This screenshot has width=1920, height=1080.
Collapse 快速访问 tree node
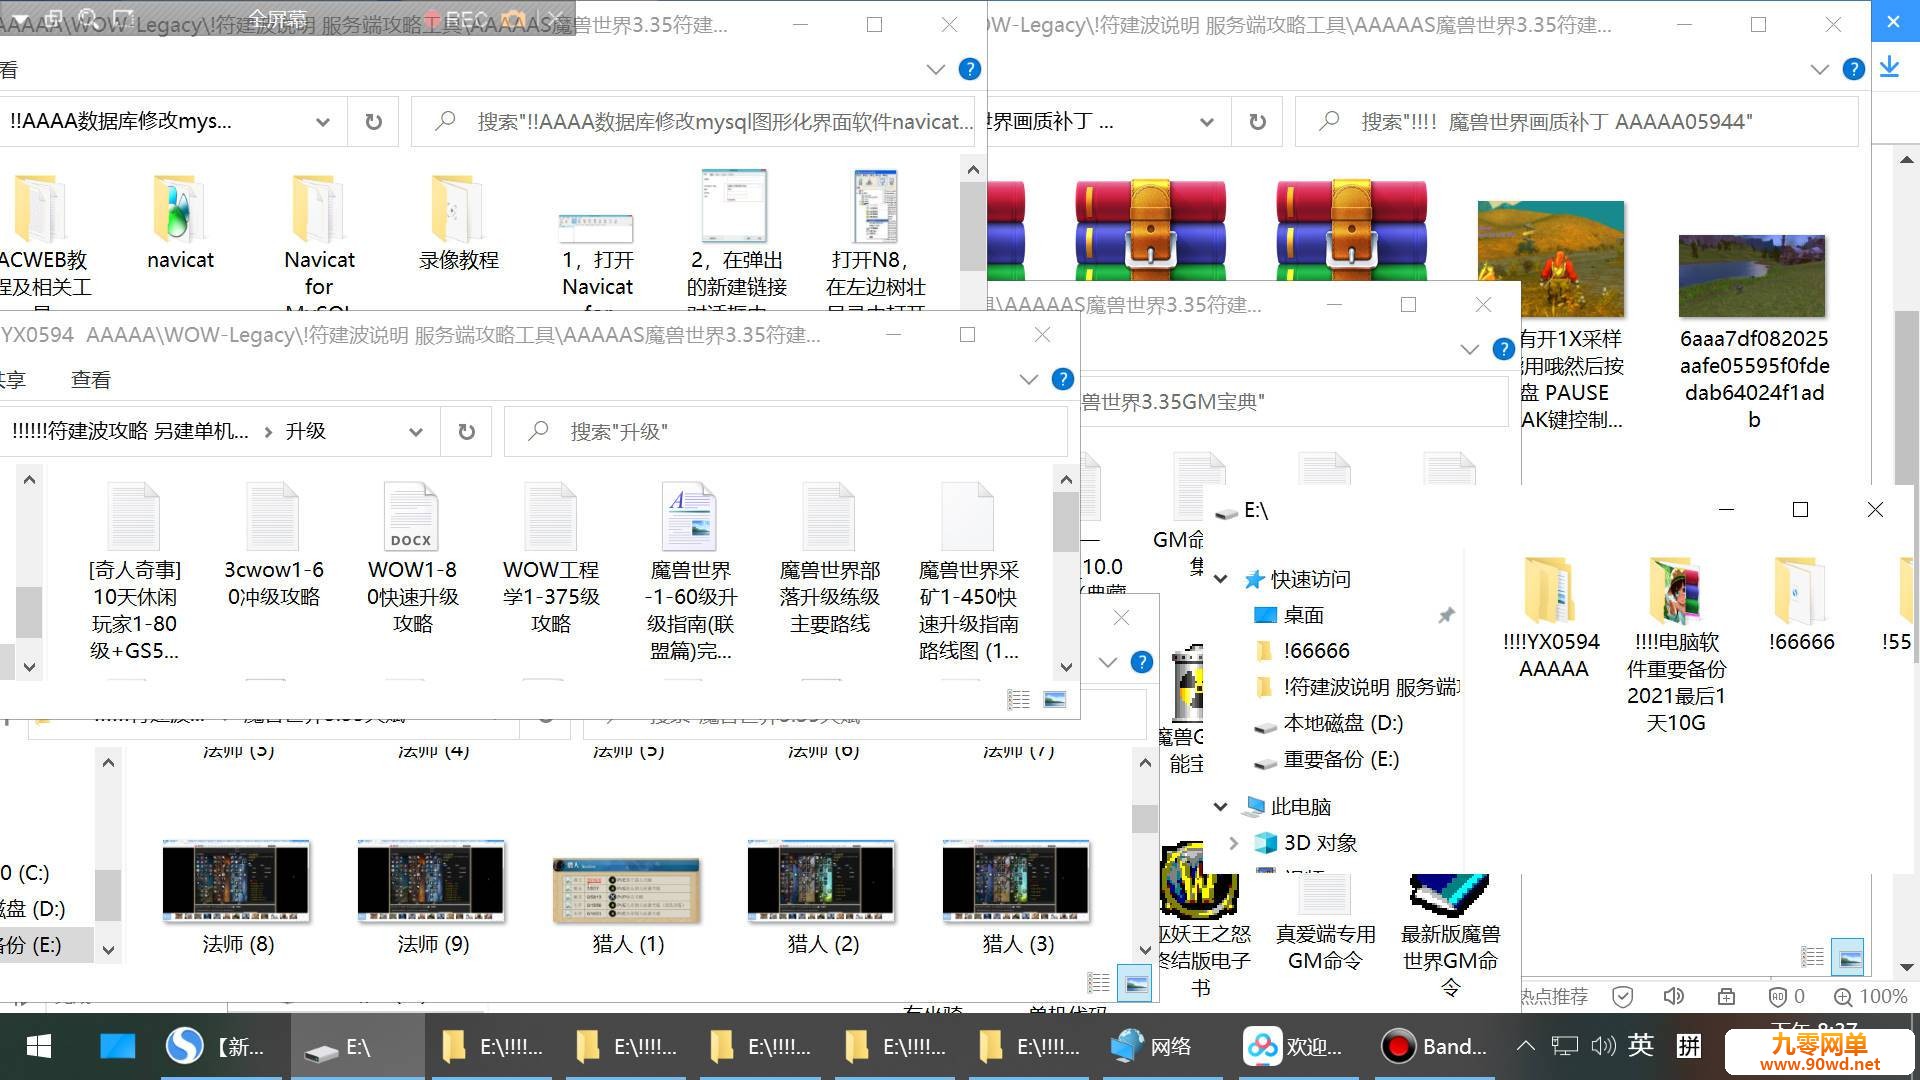pyautogui.click(x=1221, y=579)
